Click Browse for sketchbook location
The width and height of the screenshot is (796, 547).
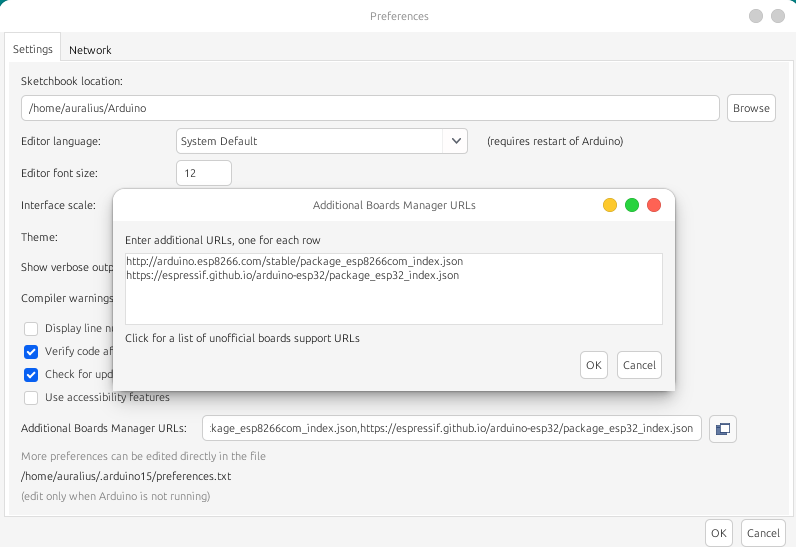(750, 108)
